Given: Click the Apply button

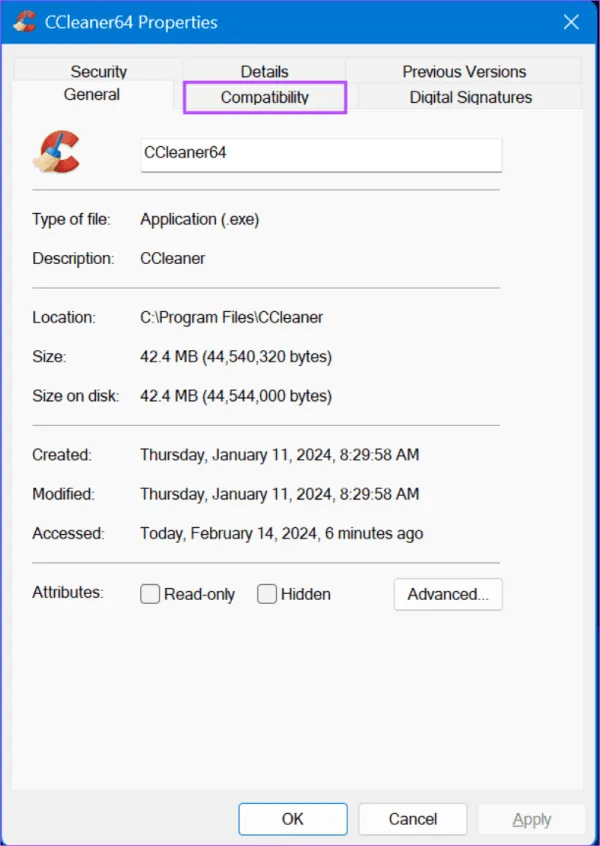Looking at the screenshot, I should pyautogui.click(x=532, y=818).
